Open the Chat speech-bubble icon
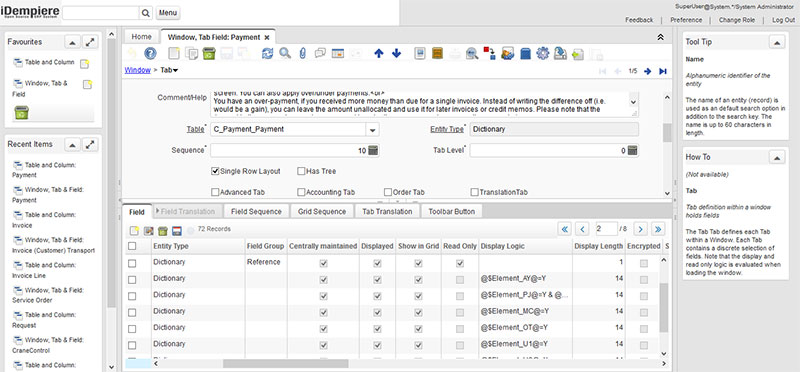The width and height of the screenshot is (800, 372). pos(320,53)
